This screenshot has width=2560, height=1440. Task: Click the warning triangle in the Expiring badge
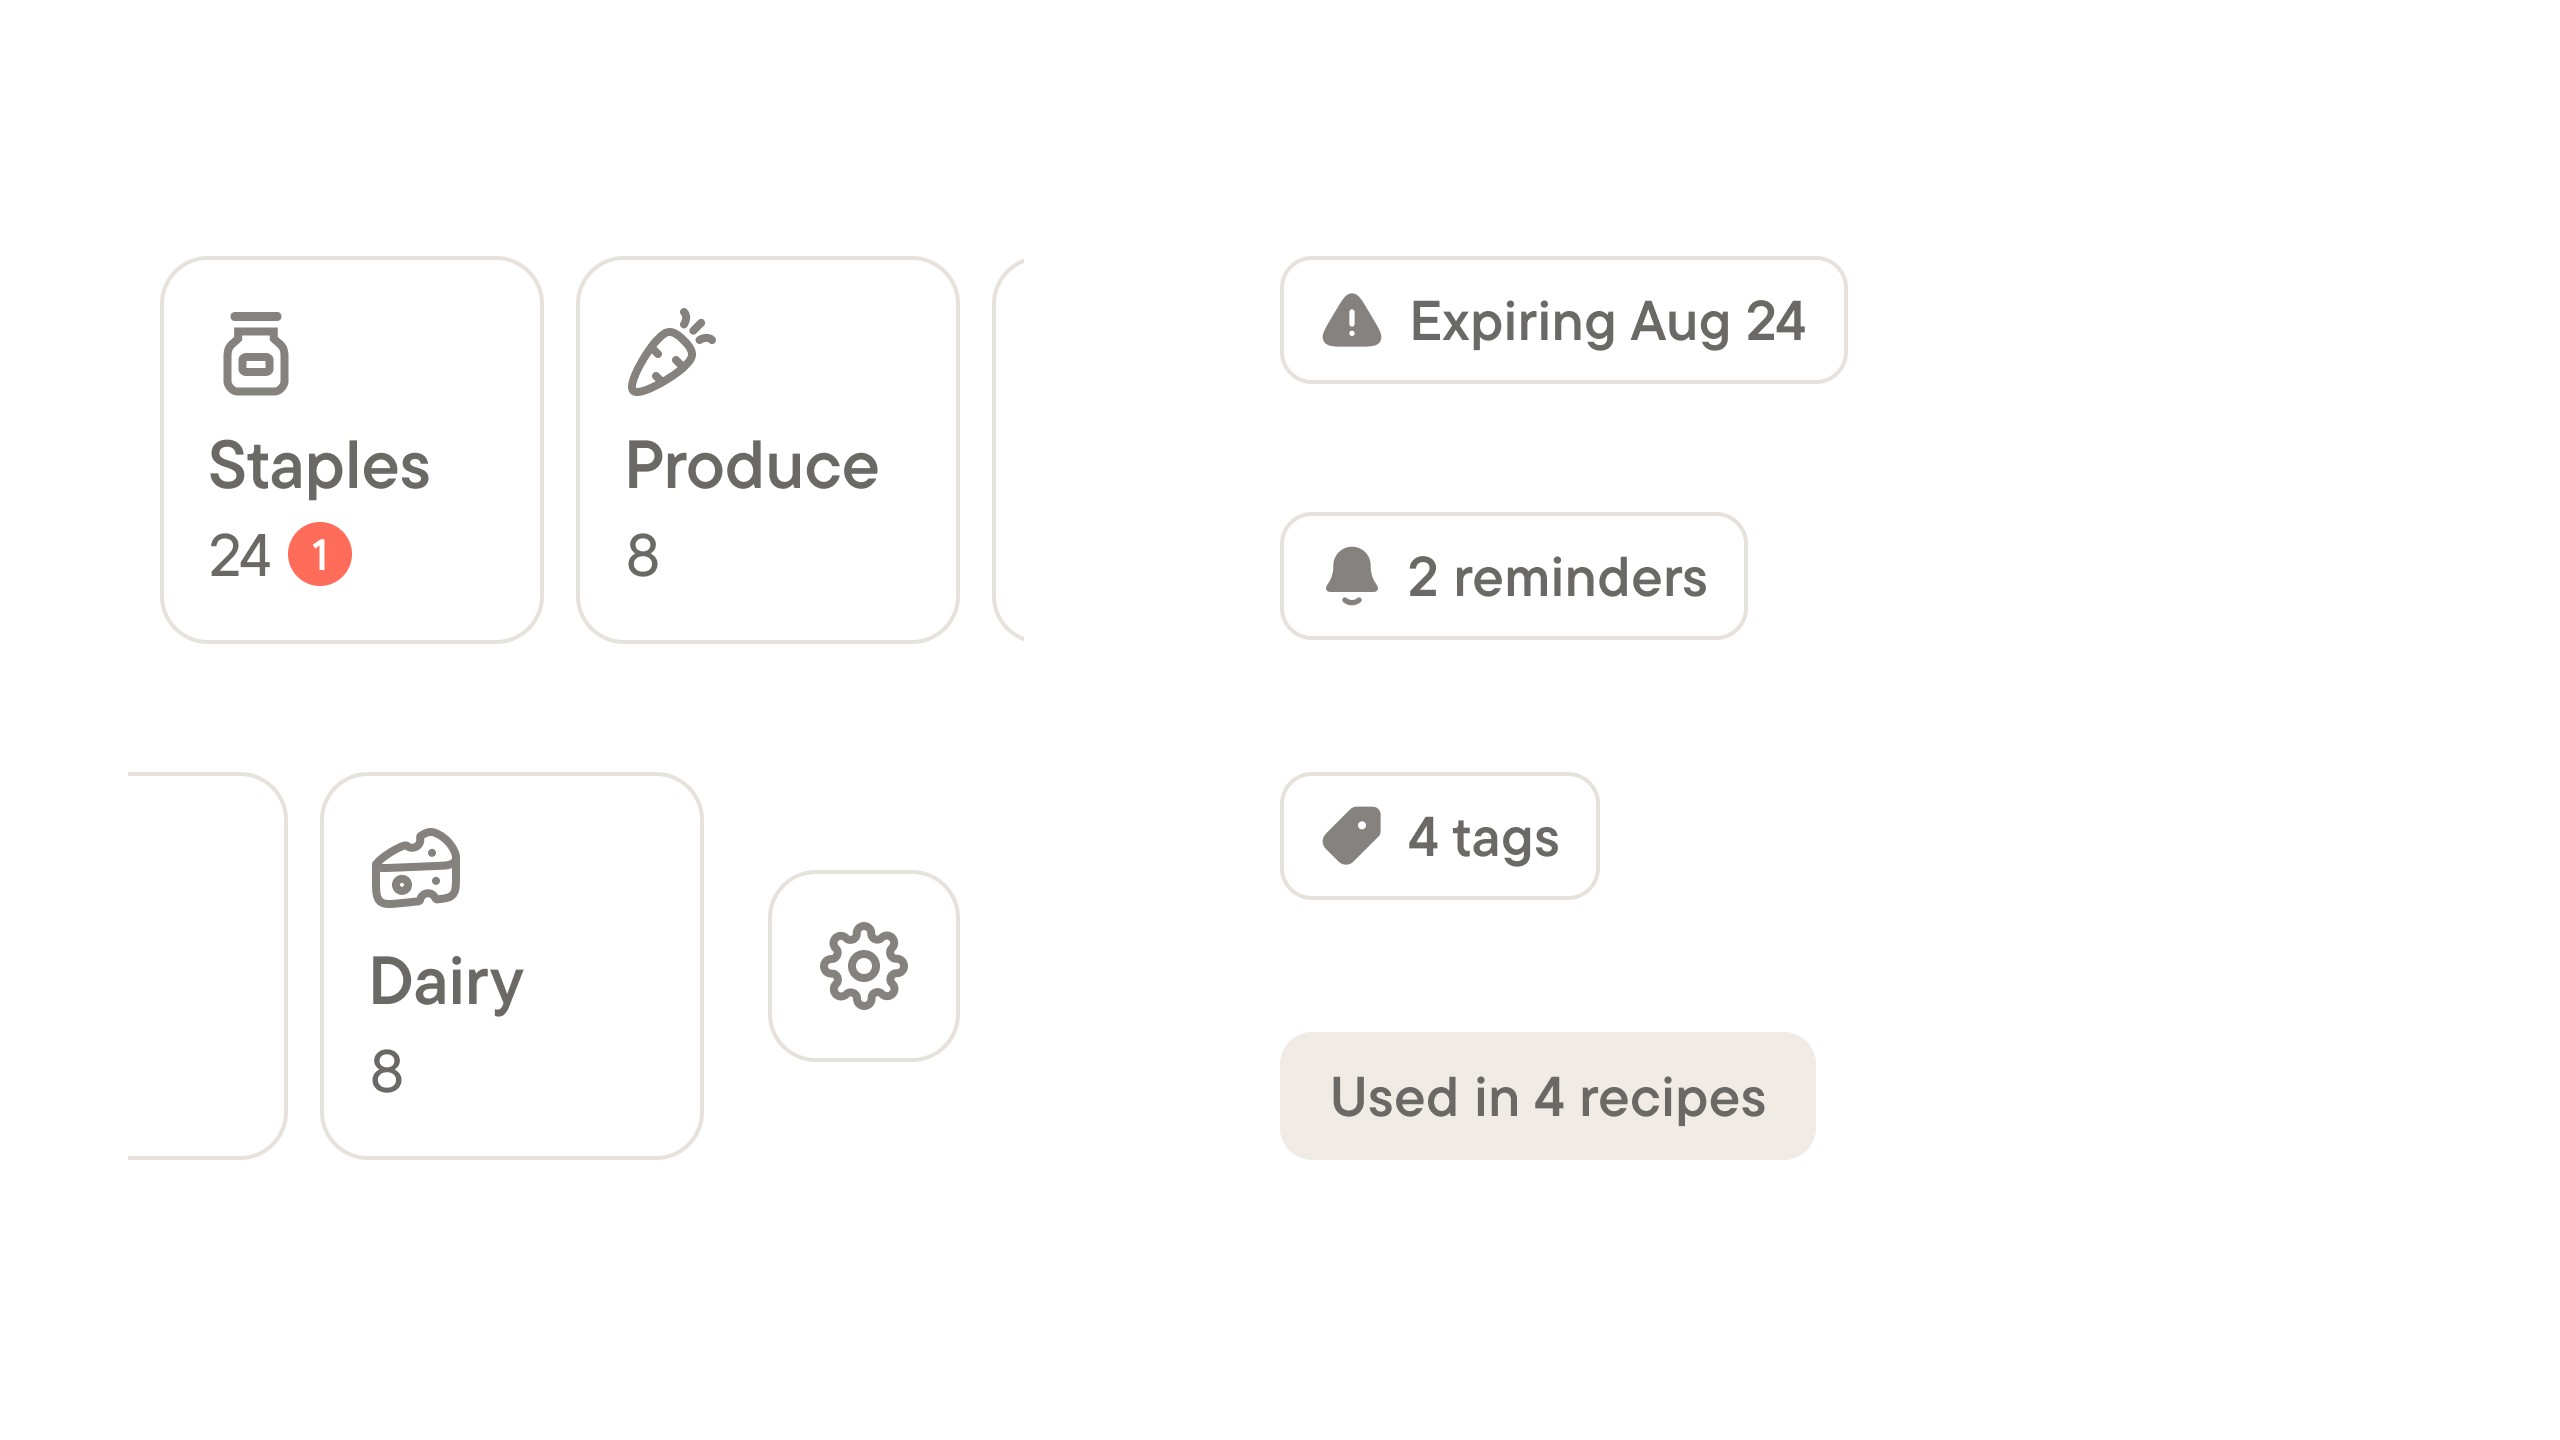(x=1352, y=322)
